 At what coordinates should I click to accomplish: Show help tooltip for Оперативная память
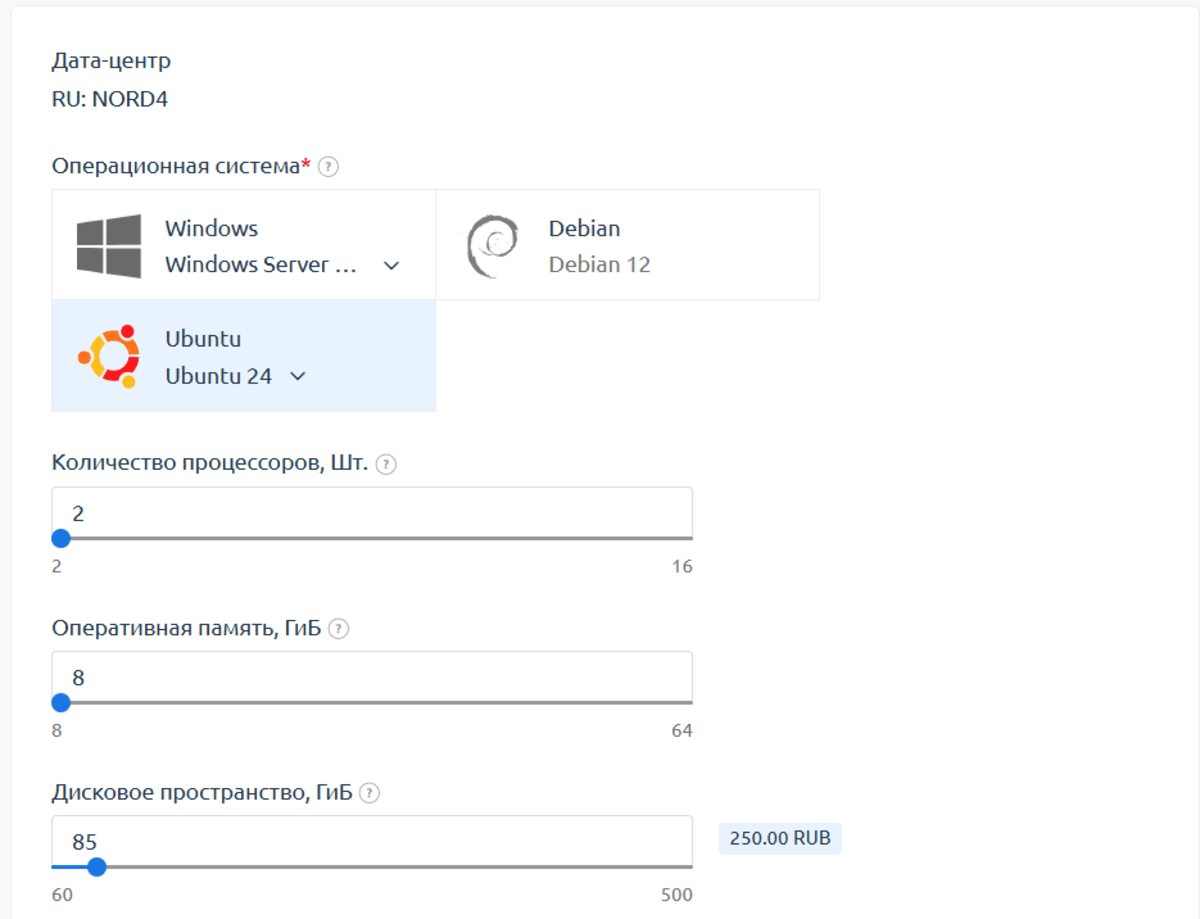pyautogui.click(x=339, y=629)
